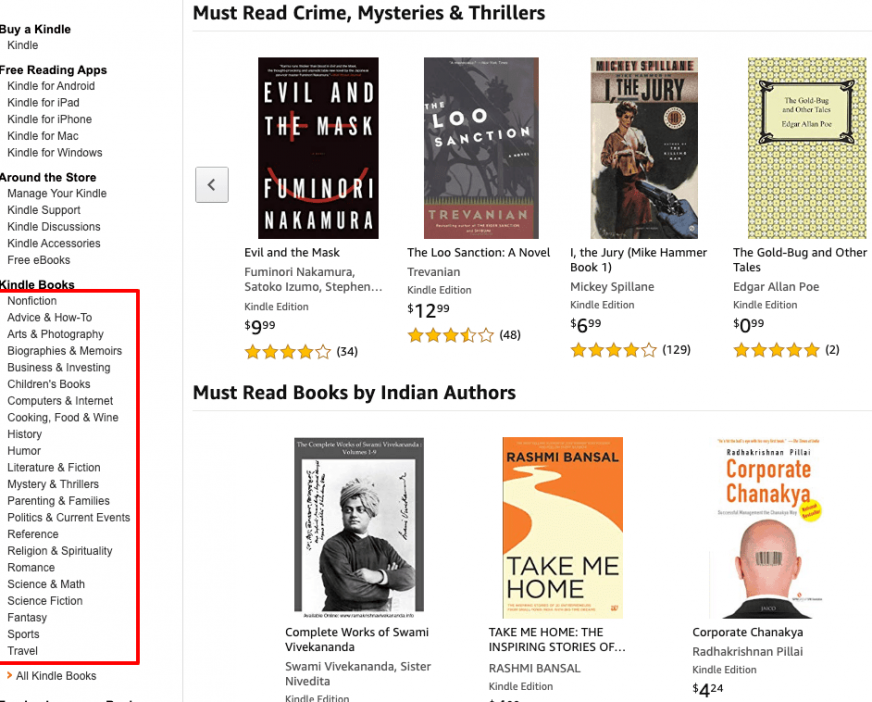This screenshot has width=872, height=702.
Task: Select Kindle for Android app link
Action: [51, 86]
